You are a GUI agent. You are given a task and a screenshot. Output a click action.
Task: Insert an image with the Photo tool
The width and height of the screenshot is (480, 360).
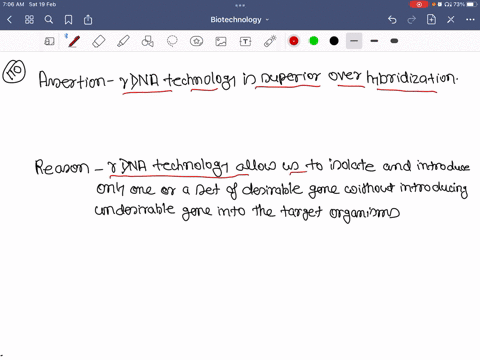pos(221,41)
